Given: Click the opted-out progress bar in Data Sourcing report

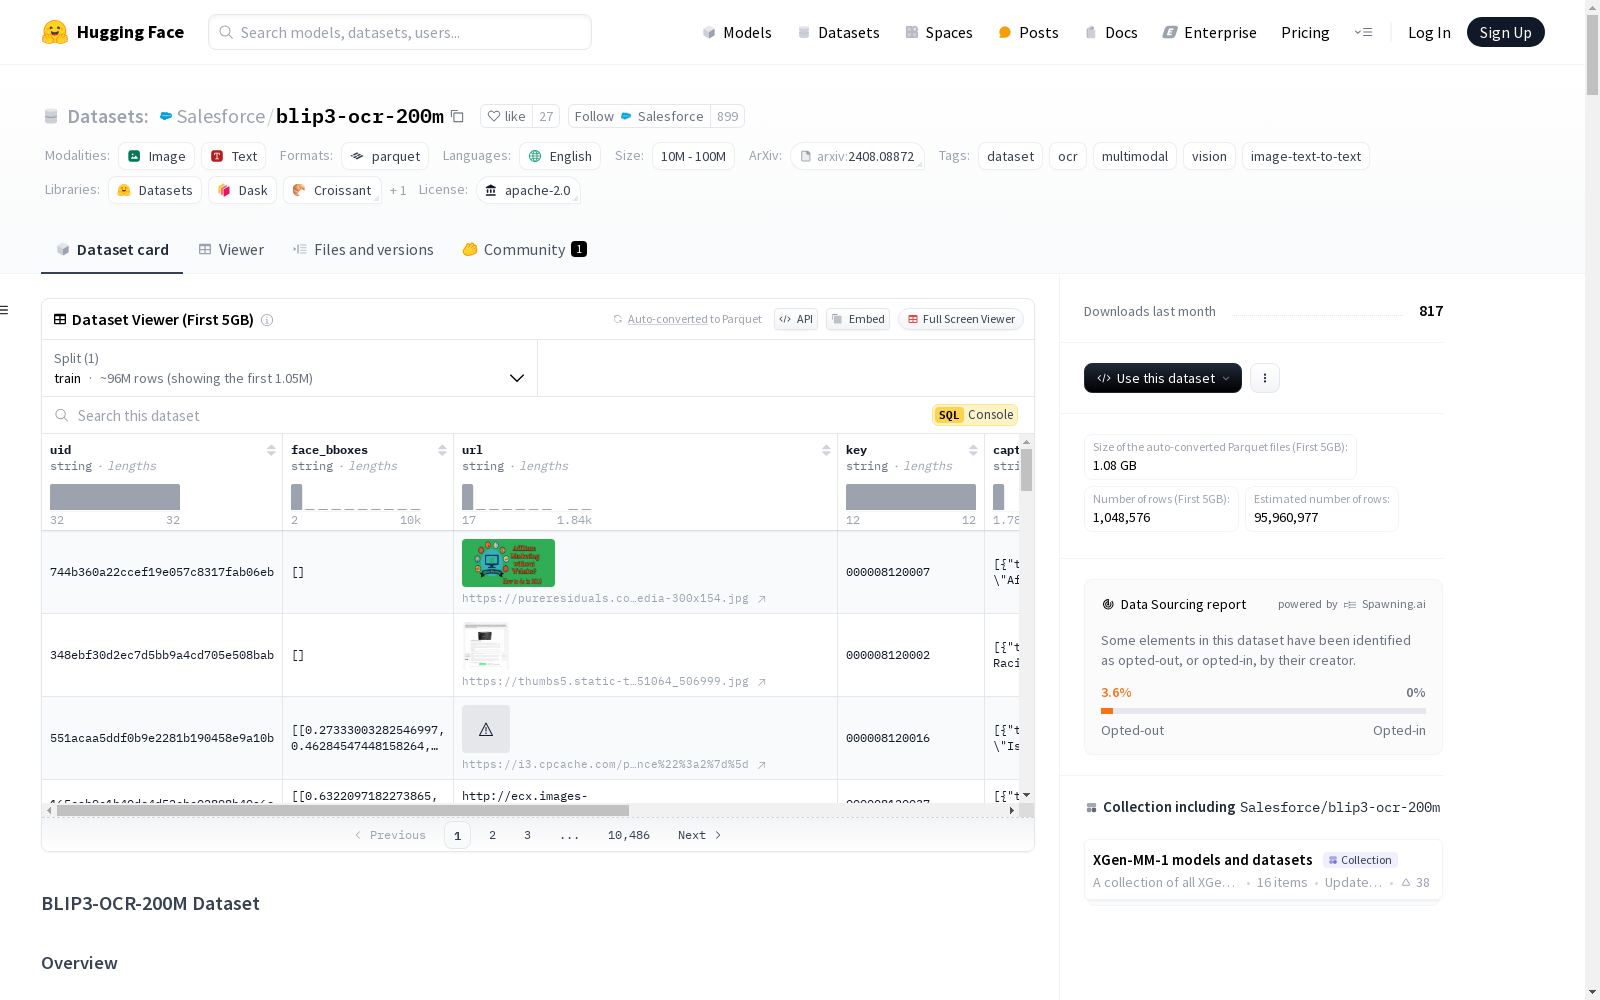Looking at the screenshot, I should click(x=1263, y=711).
